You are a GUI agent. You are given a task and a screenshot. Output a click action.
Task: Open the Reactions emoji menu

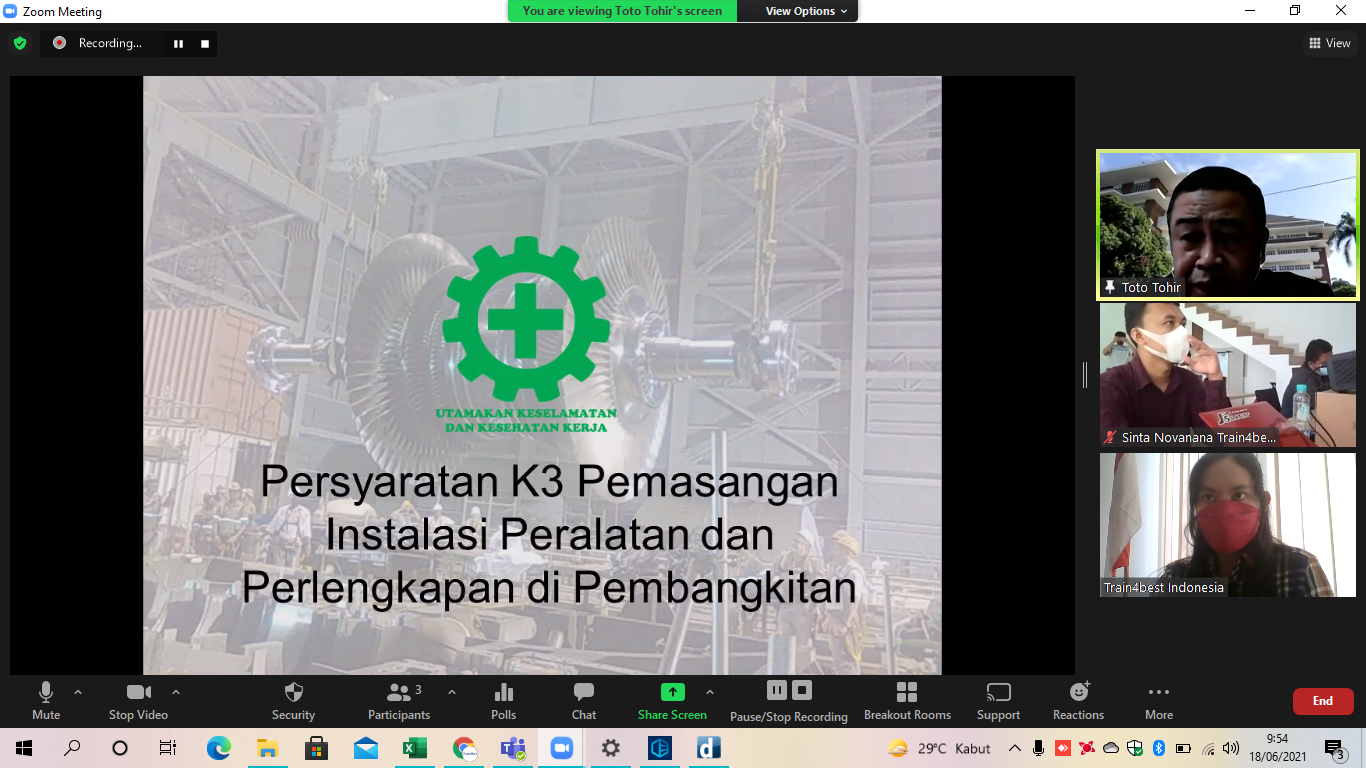click(1078, 700)
